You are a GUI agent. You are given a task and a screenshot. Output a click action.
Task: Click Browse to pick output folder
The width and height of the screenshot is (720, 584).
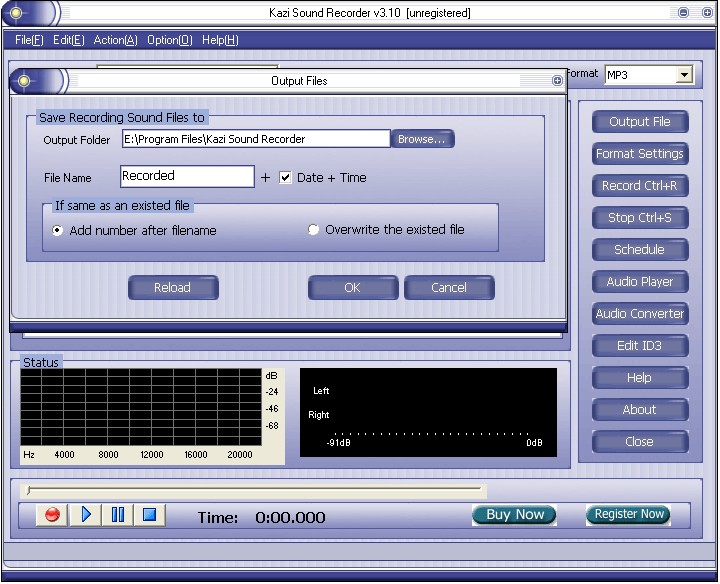pos(421,139)
